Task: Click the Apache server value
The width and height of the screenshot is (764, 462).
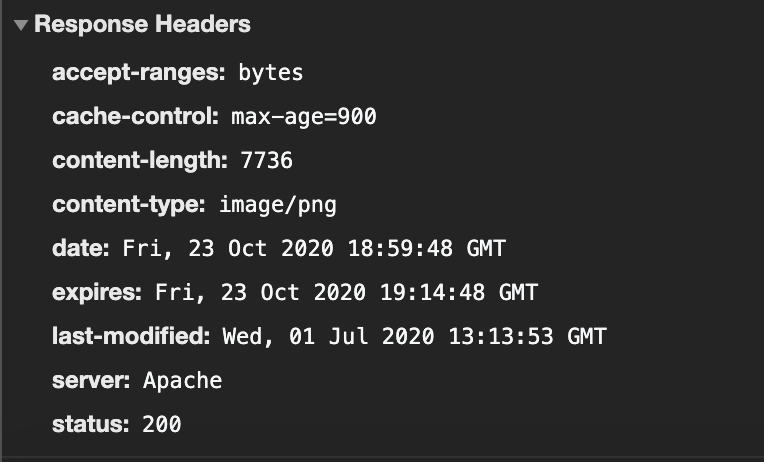Action: pyautogui.click(x=182, y=381)
